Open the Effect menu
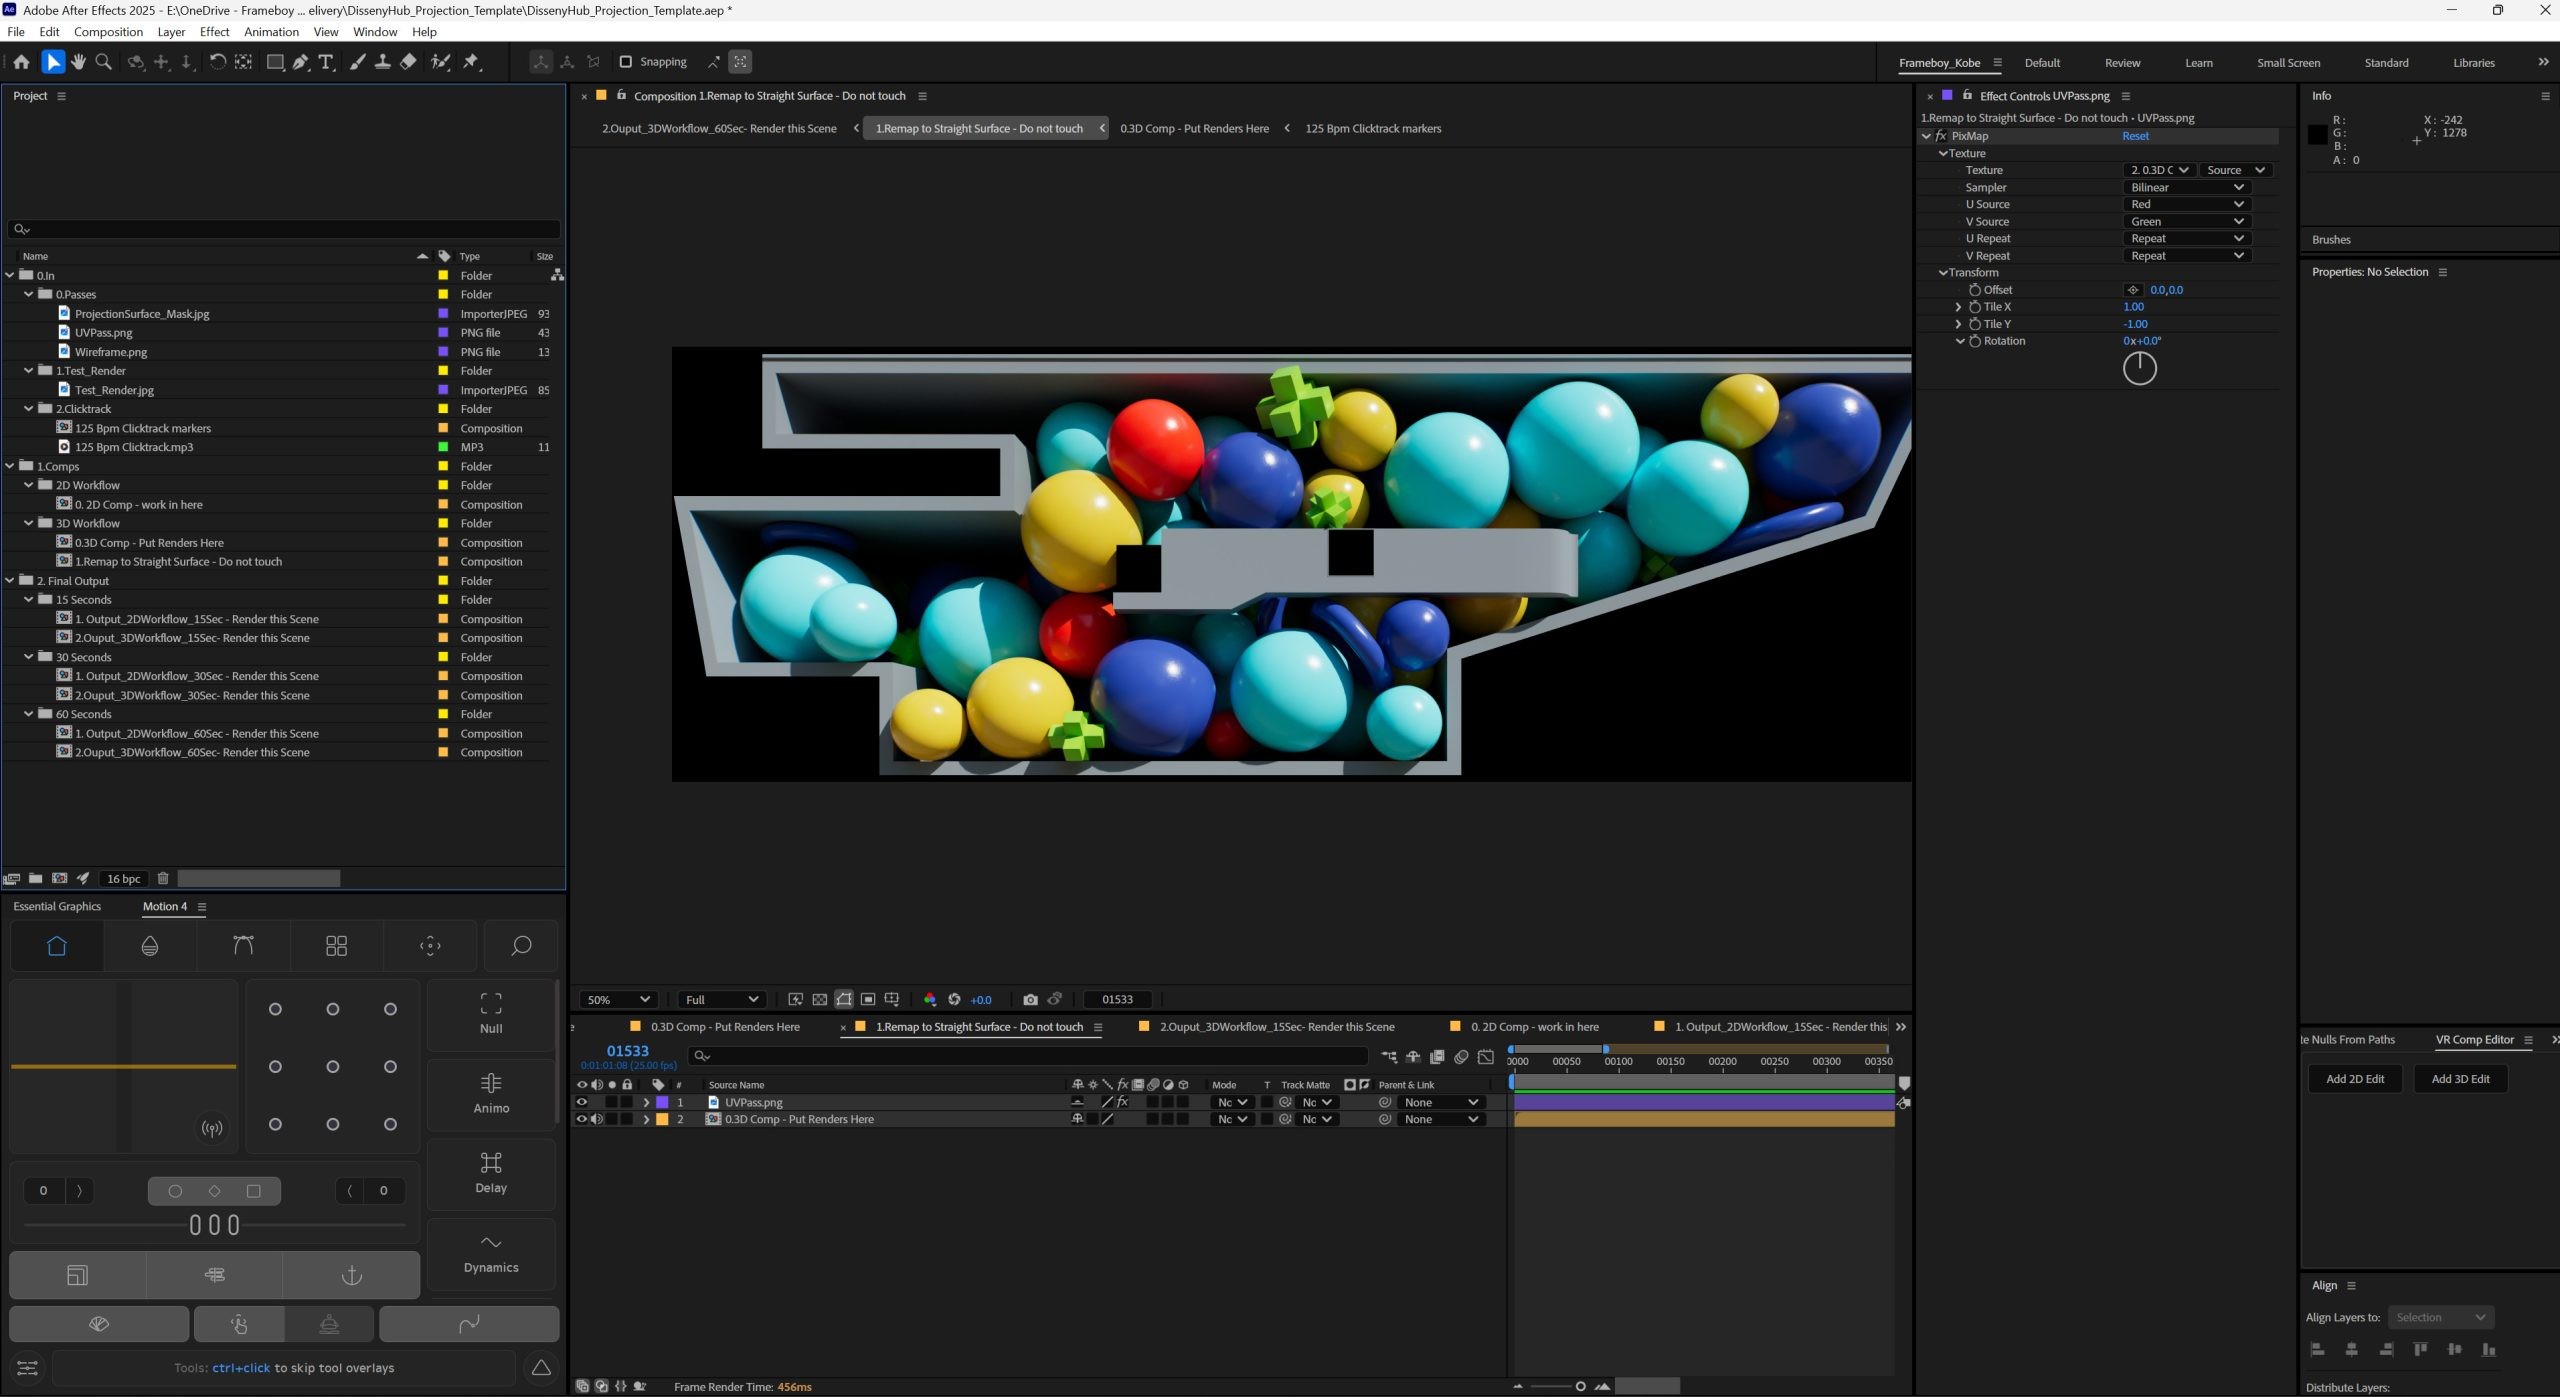Screen dimensions: 2560x1397 point(214,32)
